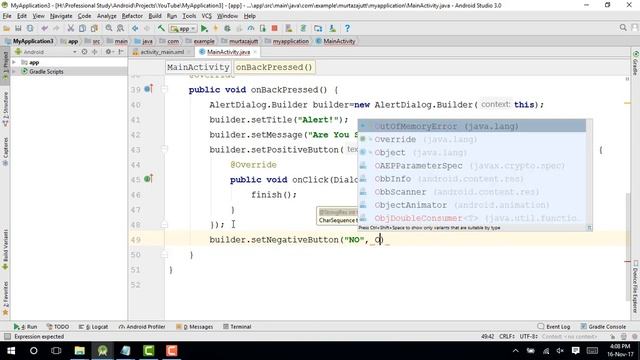Open the Logcat tool window
The width and height of the screenshot is (640, 360).
point(93,327)
